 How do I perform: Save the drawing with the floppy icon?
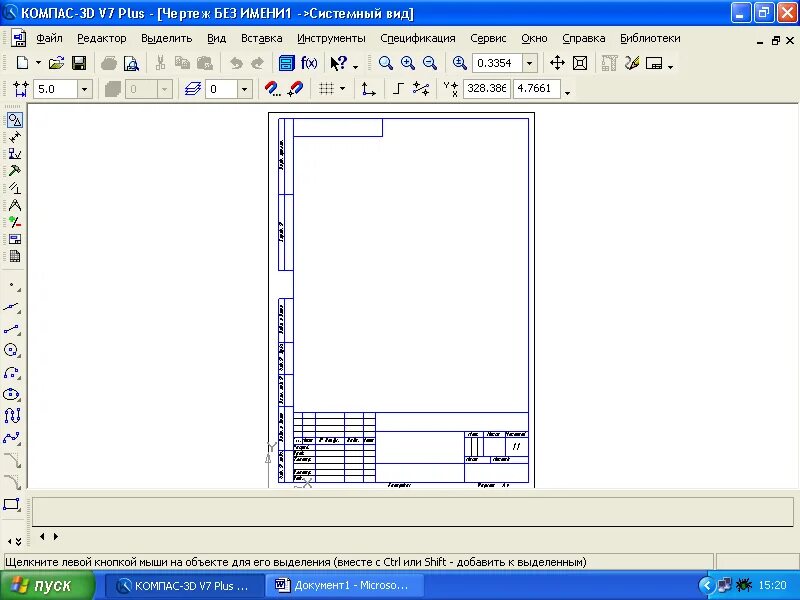pos(79,63)
